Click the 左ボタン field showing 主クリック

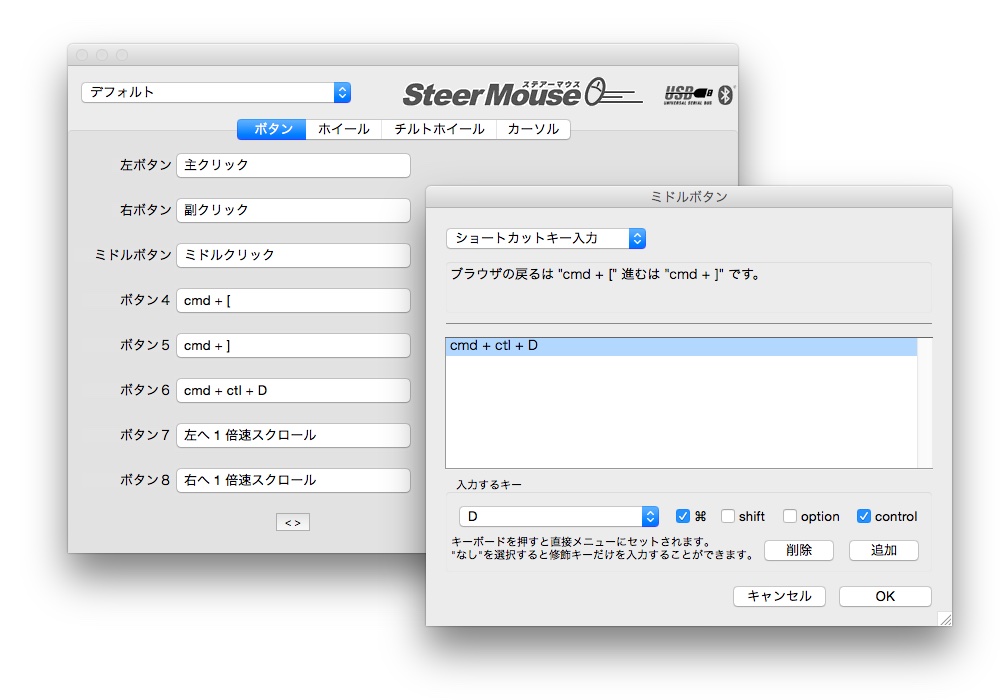tap(293, 165)
